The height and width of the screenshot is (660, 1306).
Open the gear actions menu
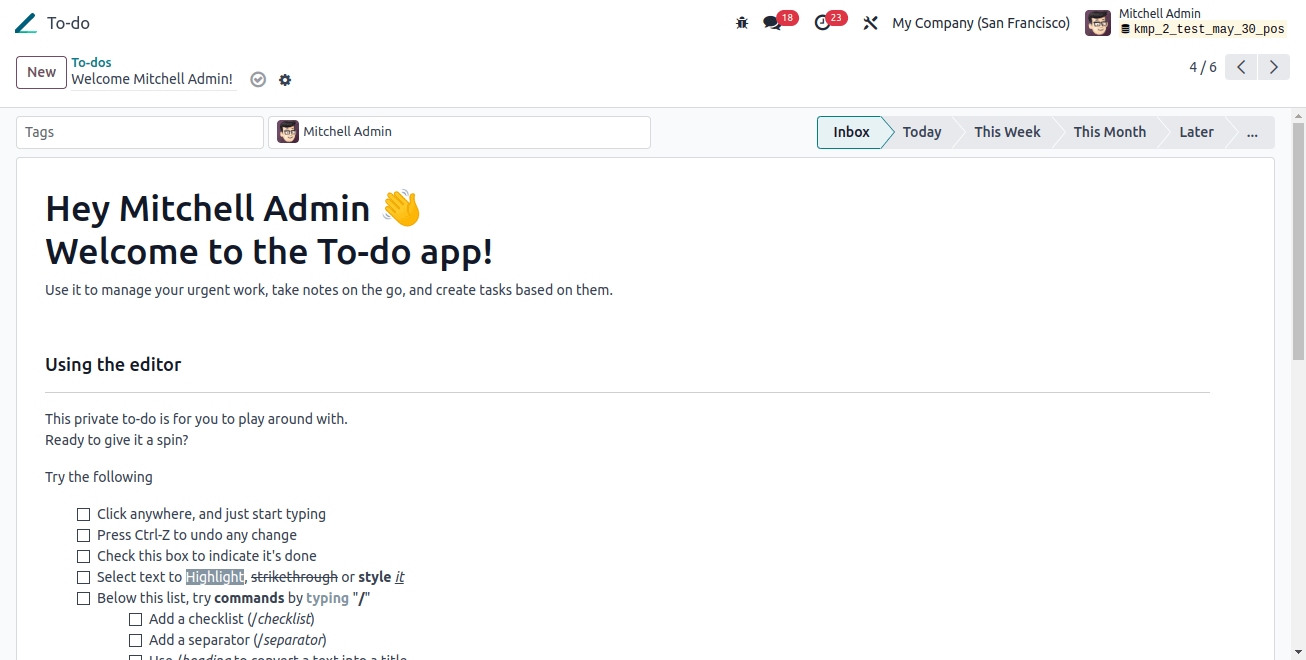(x=285, y=80)
